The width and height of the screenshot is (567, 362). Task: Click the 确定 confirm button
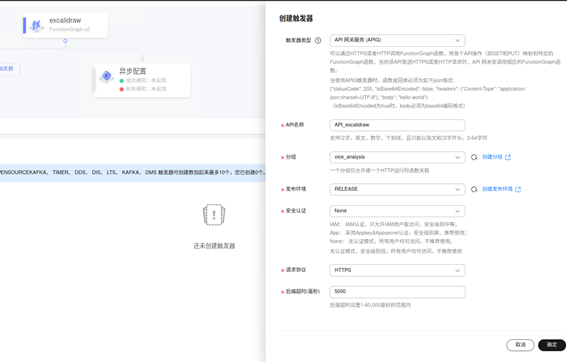pyautogui.click(x=552, y=345)
